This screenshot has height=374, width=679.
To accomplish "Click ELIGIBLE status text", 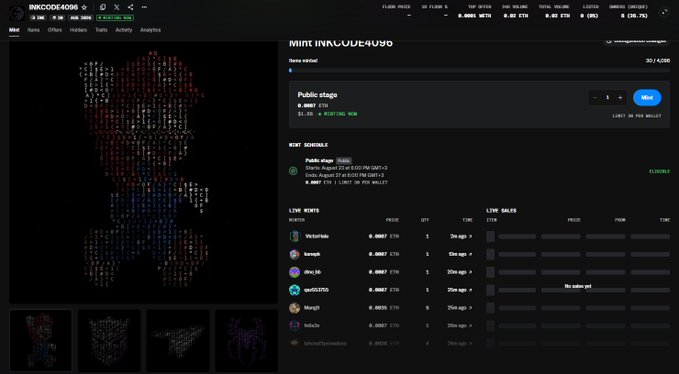I will click(659, 171).
